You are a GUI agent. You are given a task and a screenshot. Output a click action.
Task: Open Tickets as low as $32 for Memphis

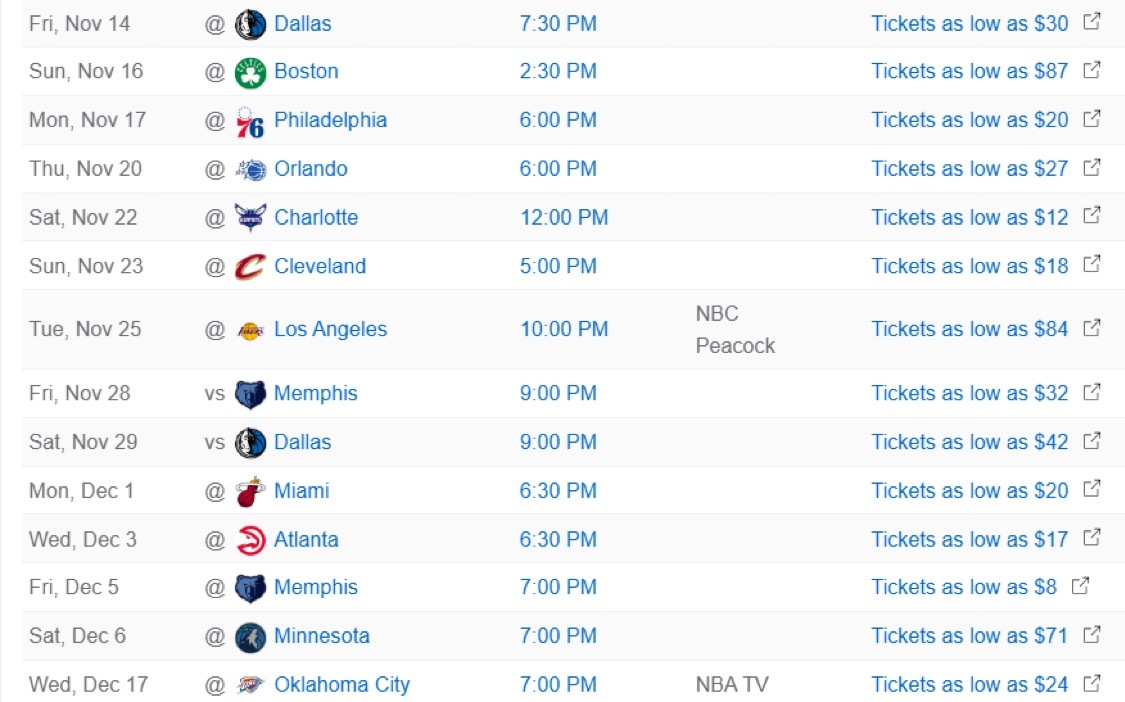969,393
